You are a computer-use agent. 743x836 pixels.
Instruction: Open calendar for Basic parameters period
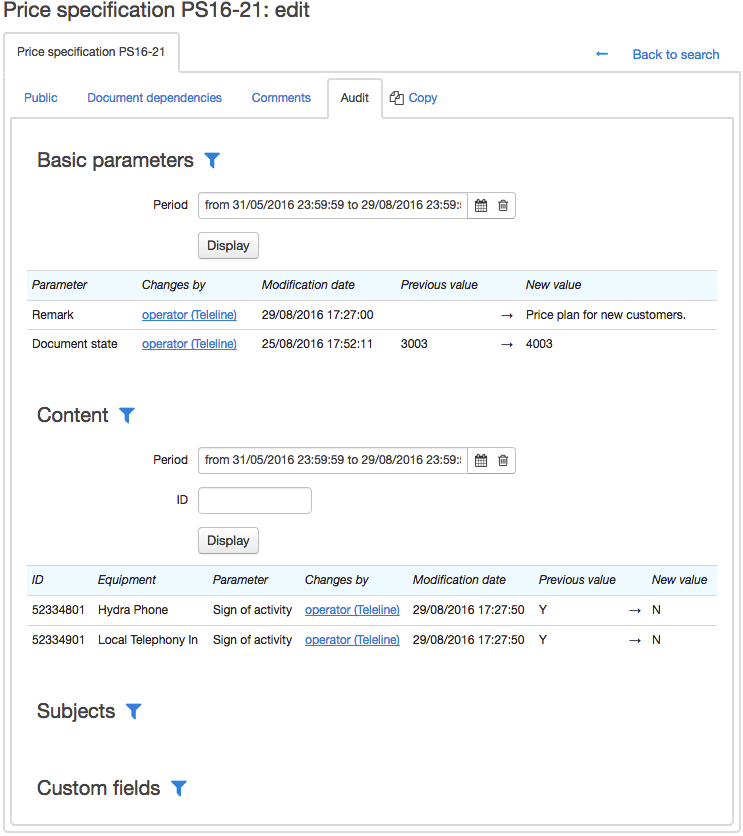(x=481, y=205)
